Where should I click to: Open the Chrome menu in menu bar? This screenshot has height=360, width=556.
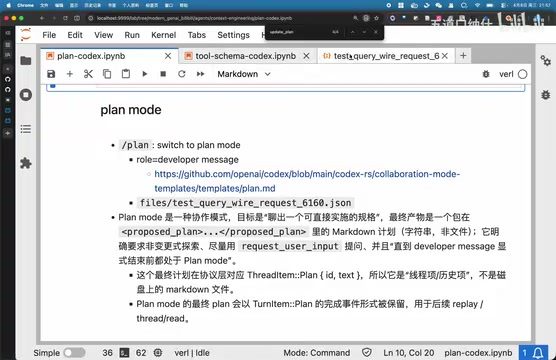25,5
